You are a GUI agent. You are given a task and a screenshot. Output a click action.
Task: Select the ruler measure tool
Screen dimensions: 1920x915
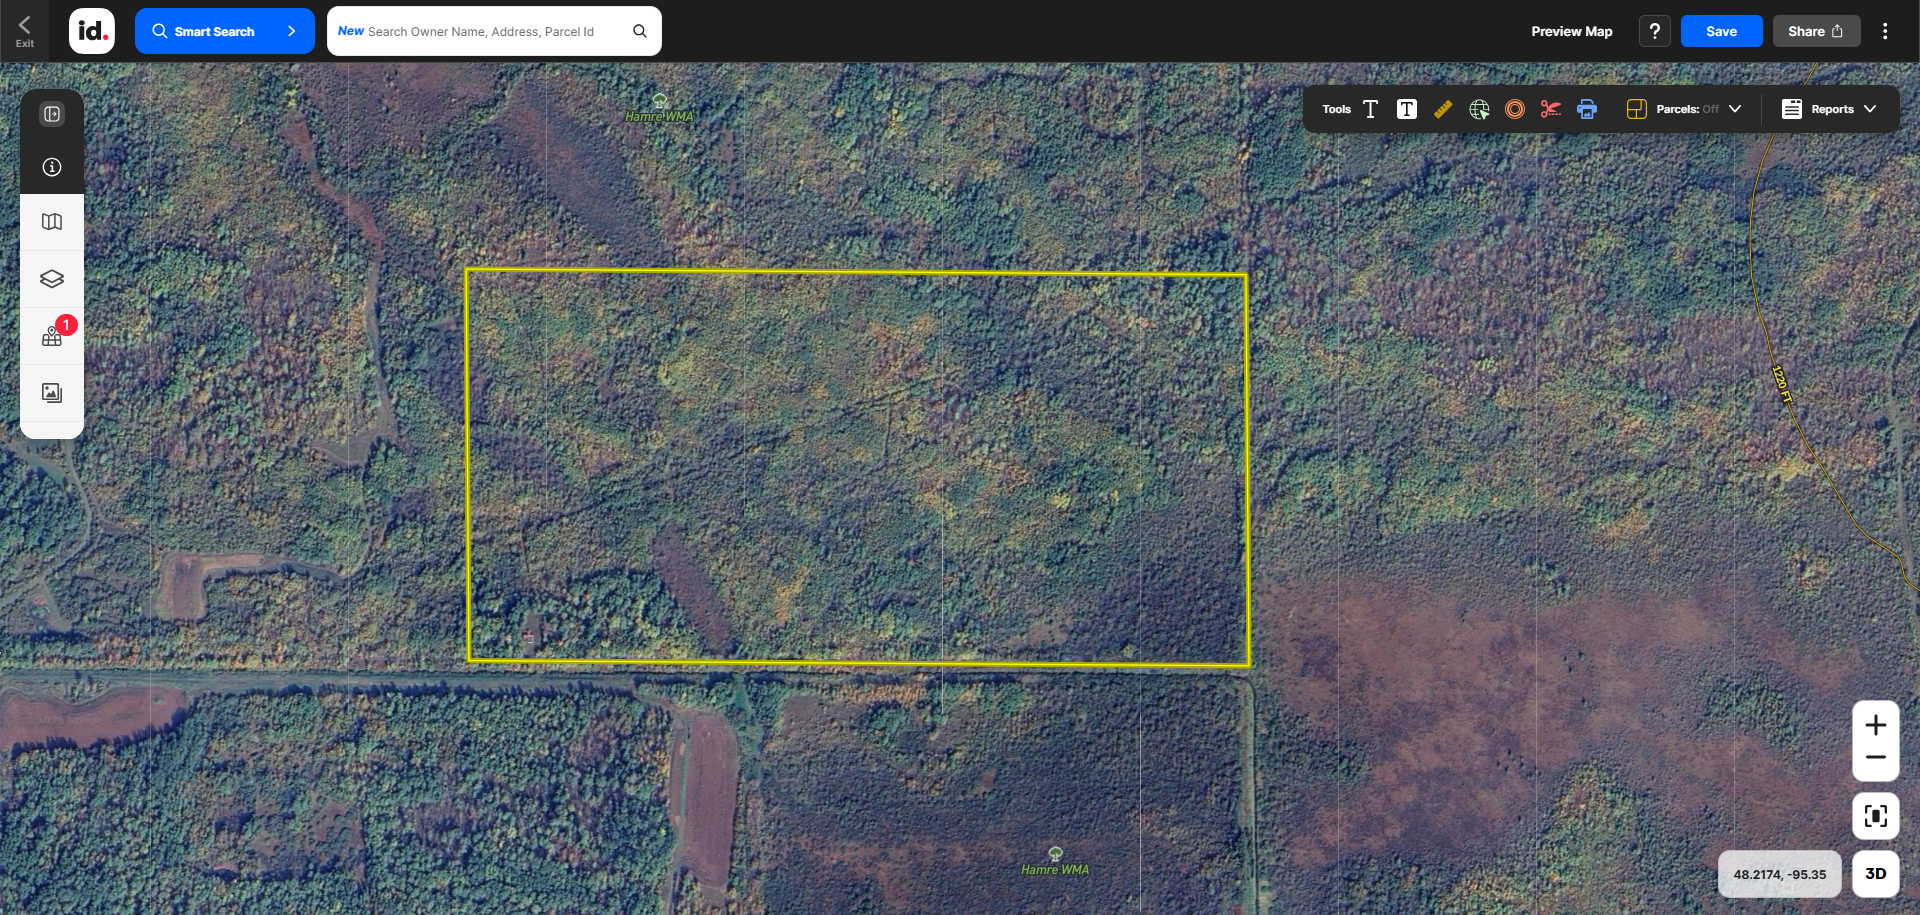1442,109
